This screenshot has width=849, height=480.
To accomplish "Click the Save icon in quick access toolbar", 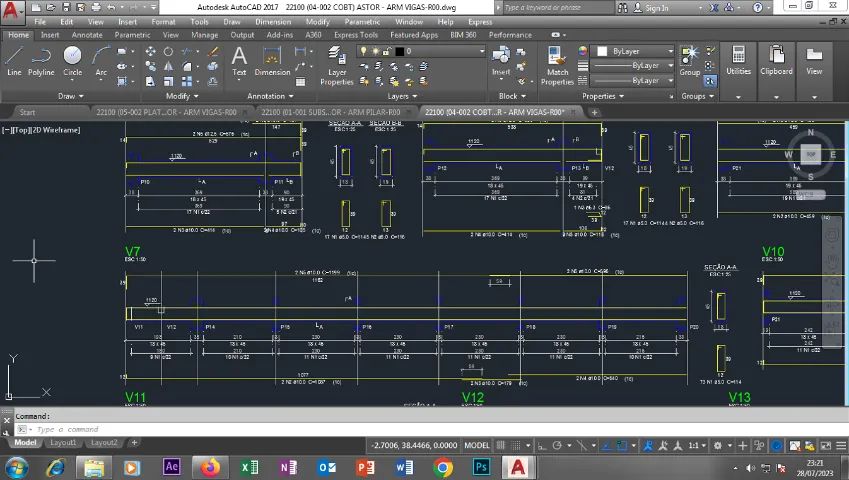I will [x=66, y=8].
